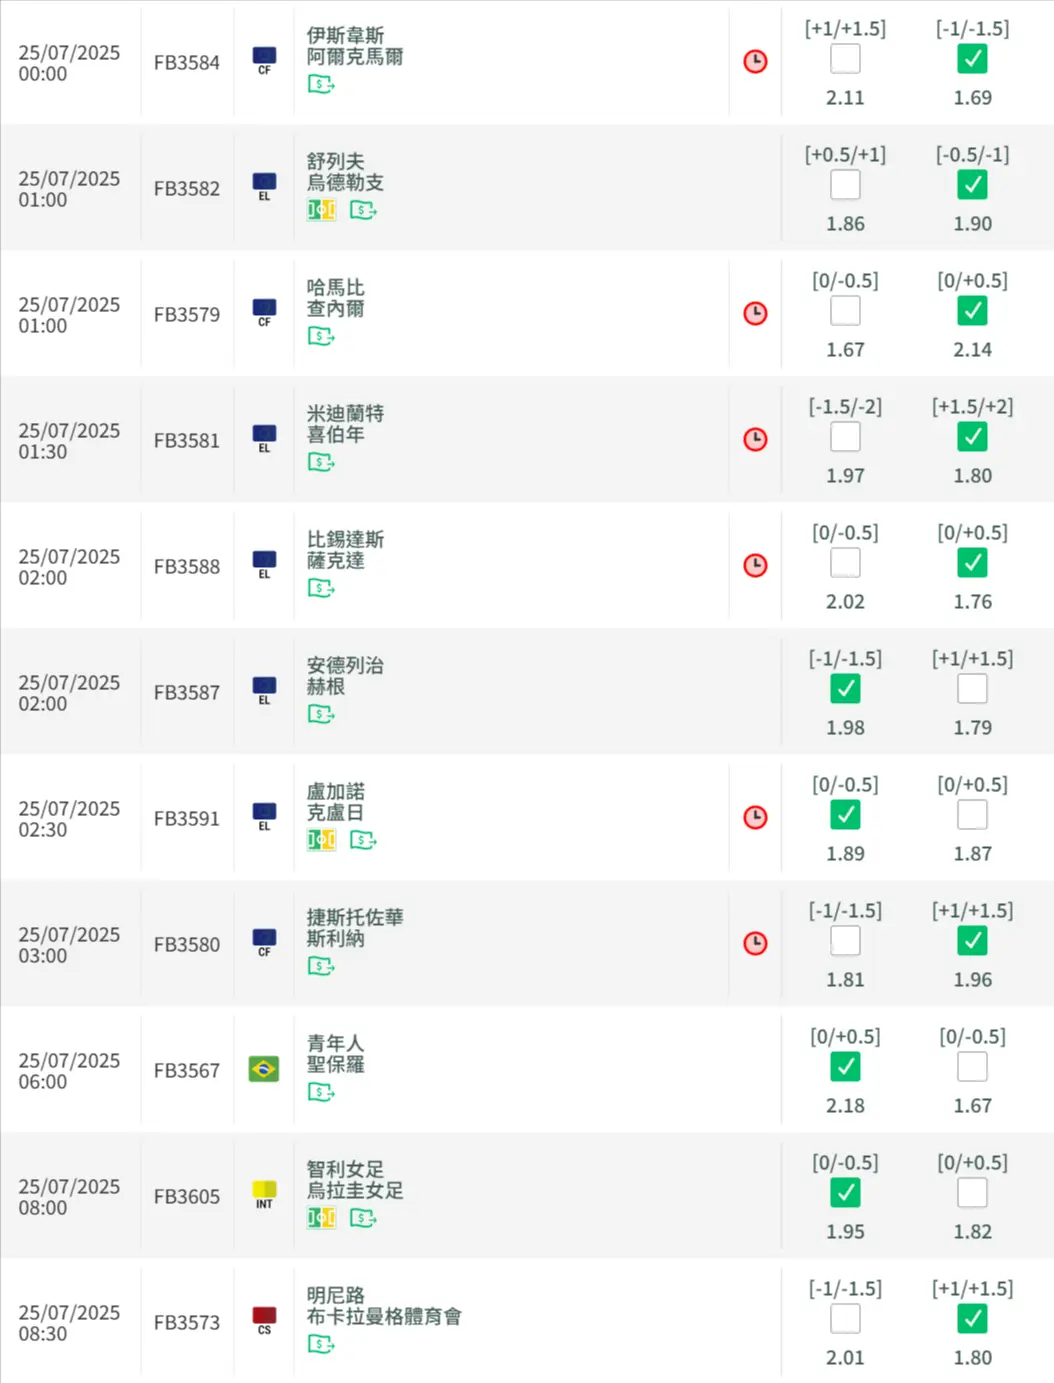Screen dimensions: 1054x1383
Task: Click yellow INT league icon for FB3605
Action: click(x=264, y=1194)
